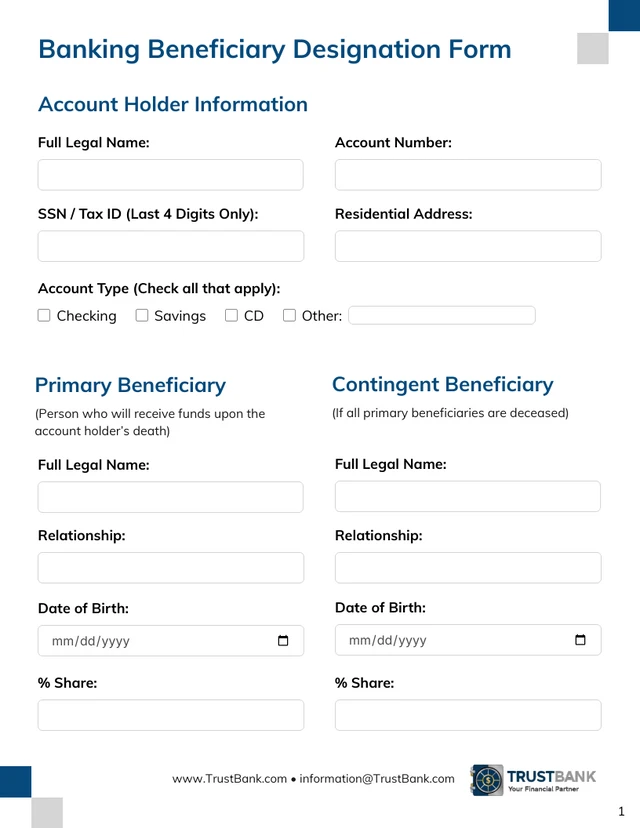Click into the Residential Address field
Image resolution: width=640 pixels, height=828 pixels.
(468, 246)
